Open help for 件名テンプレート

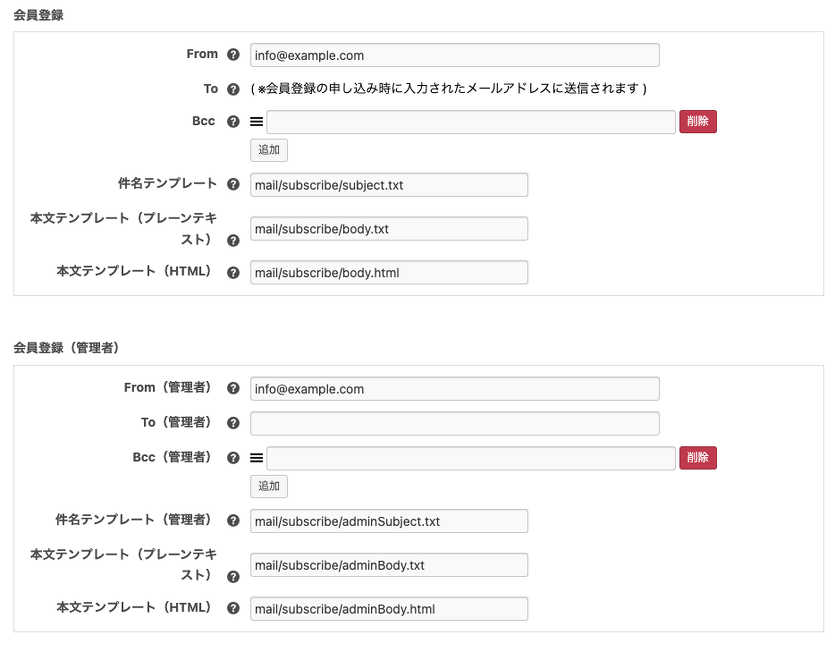click(x=233, y=184)
